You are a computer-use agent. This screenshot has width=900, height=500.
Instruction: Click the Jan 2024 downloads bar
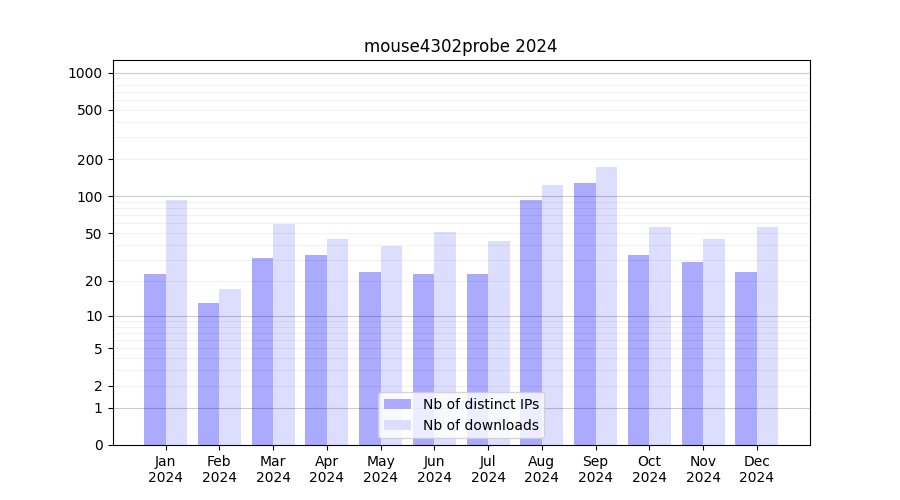pyautogui.click(x=176, y=322)
